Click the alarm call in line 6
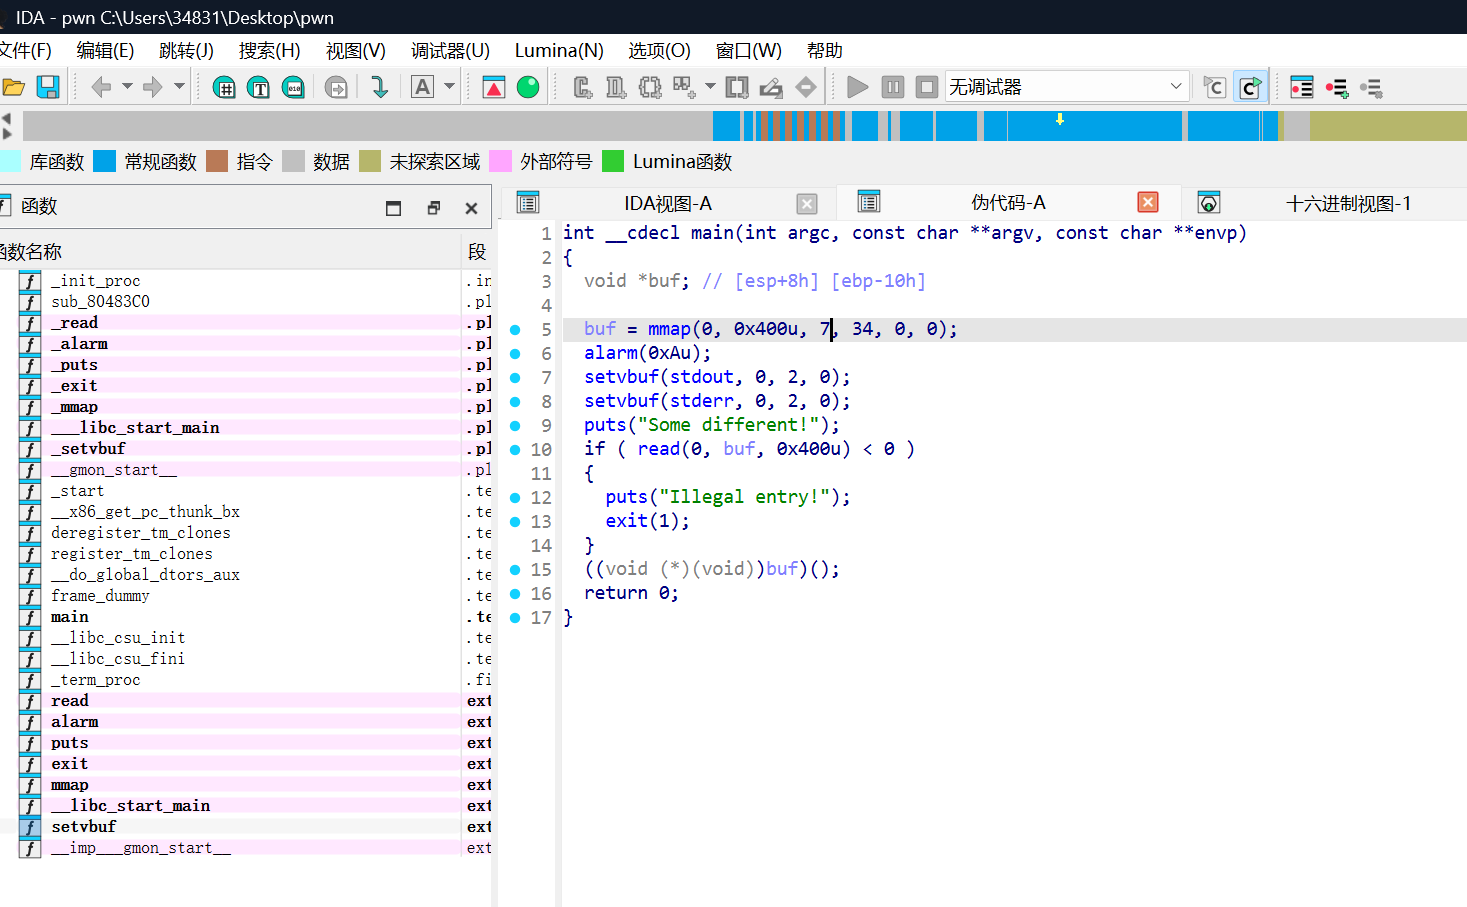 (x=611, y=353)
